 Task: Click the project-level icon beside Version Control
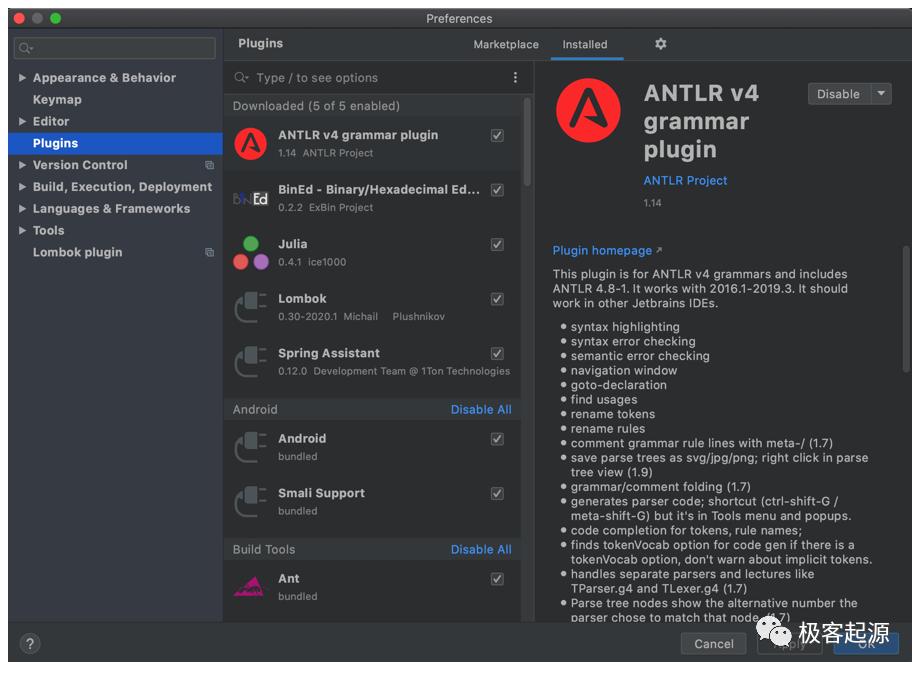pos(209,165)
